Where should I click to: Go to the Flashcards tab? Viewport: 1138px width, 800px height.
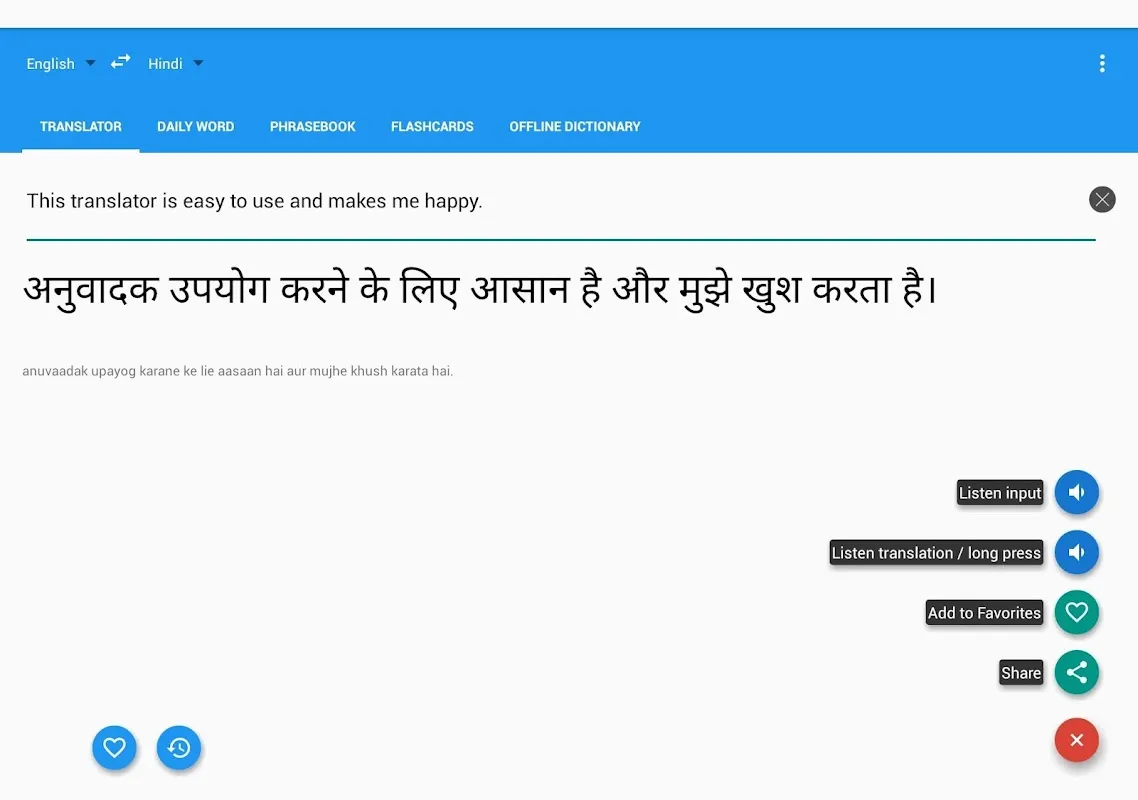point(432,126)
